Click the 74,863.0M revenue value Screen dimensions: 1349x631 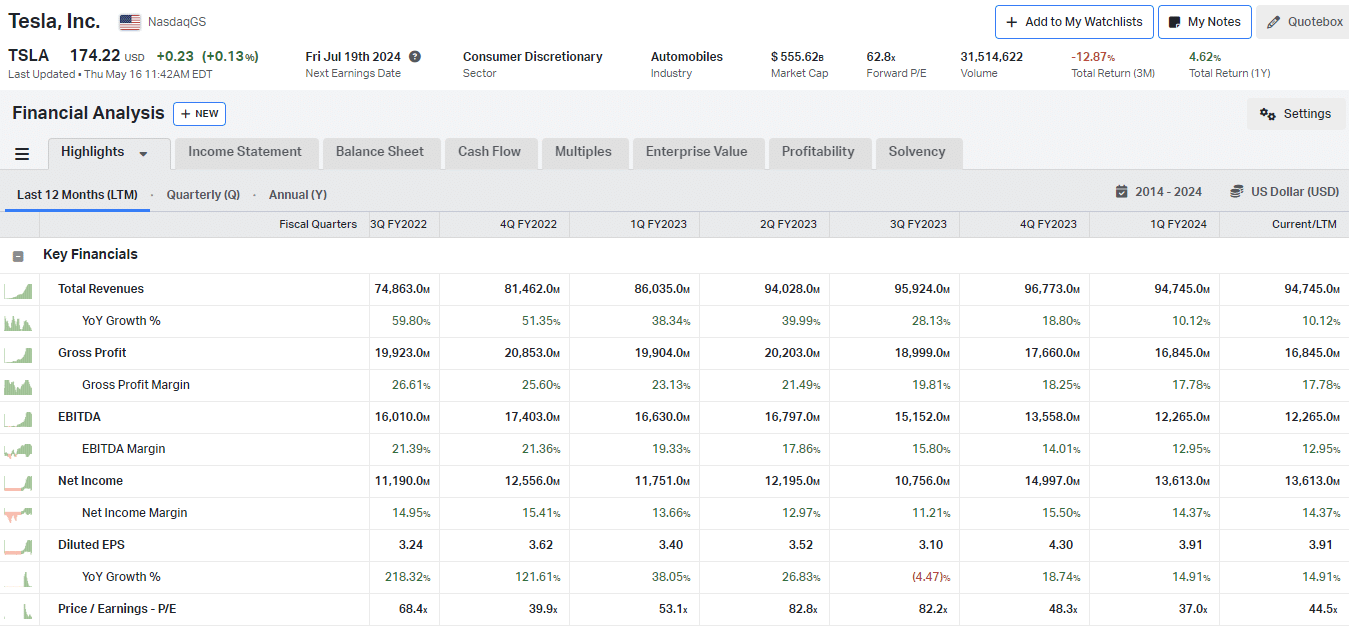tap(402, 289)
